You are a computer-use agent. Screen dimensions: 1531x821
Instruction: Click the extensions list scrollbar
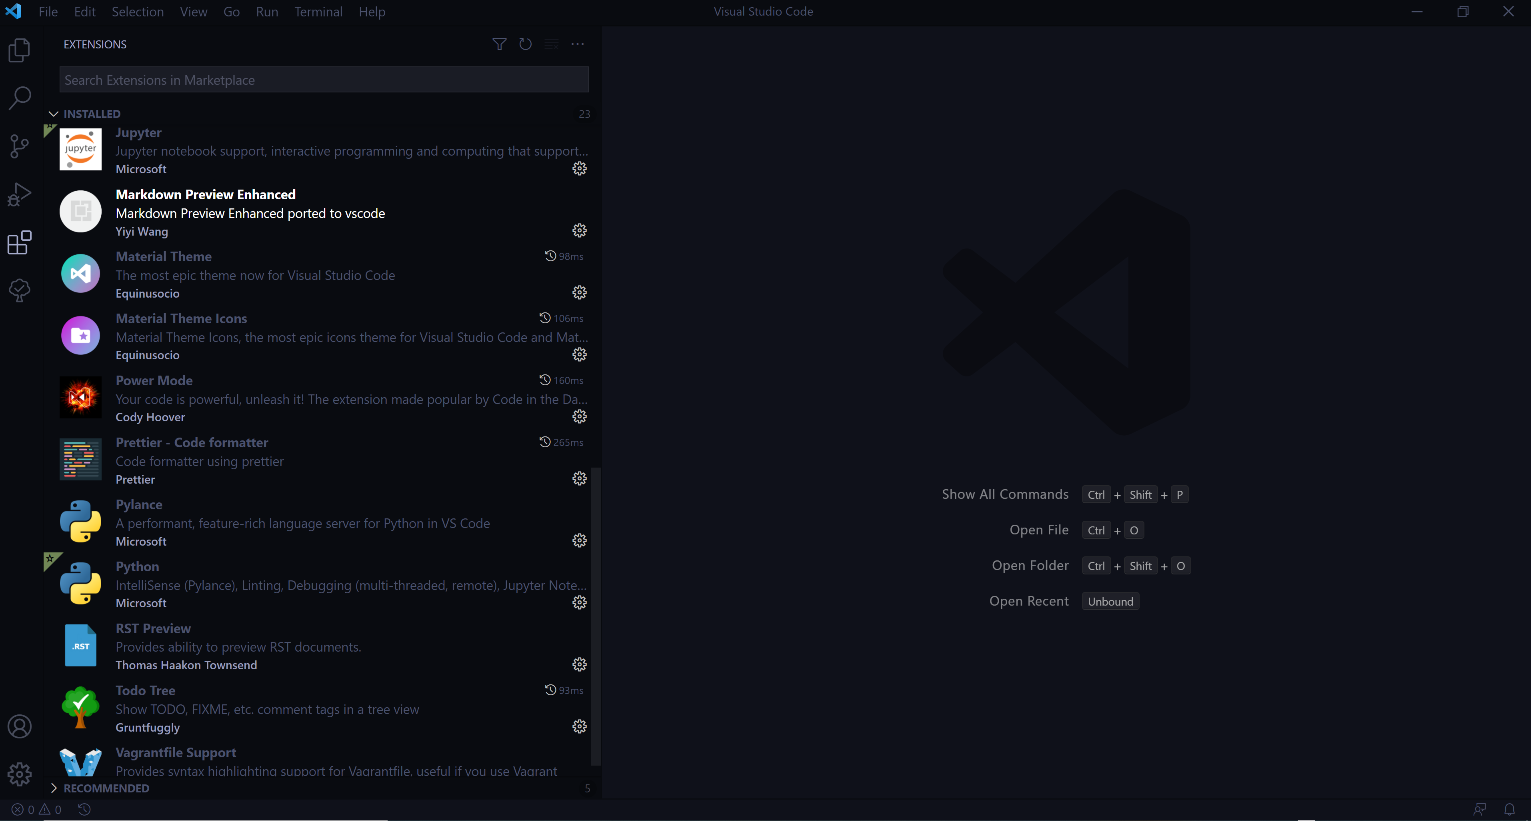pyautogui.click(x=596, y=616)
